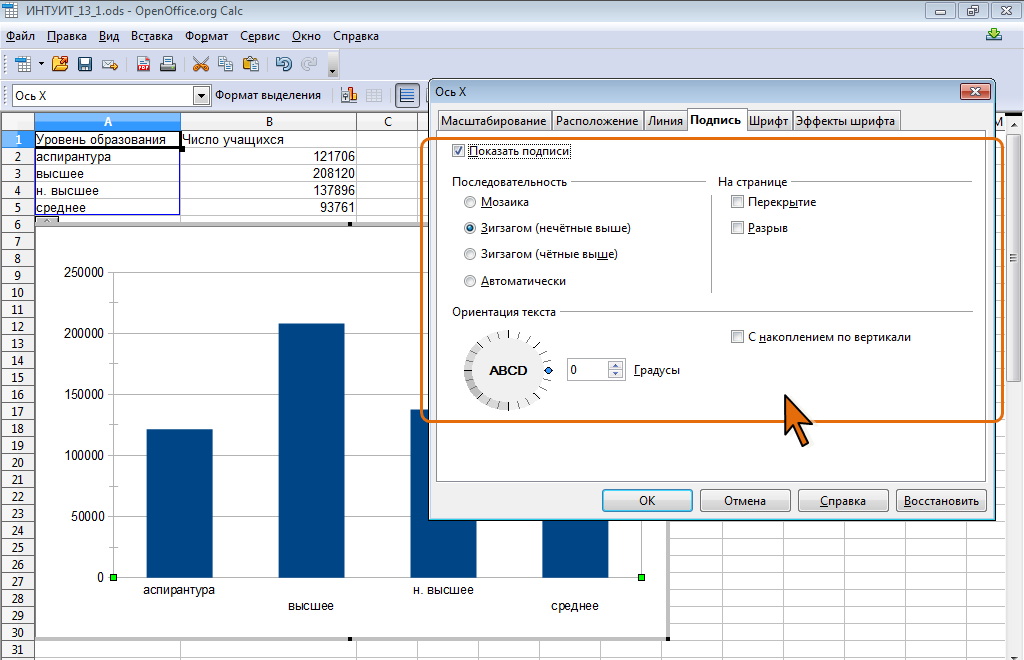Click the Paste clipboard icon
The width and height of the screenshot is (1024, 660).
[x=251, y=64]
